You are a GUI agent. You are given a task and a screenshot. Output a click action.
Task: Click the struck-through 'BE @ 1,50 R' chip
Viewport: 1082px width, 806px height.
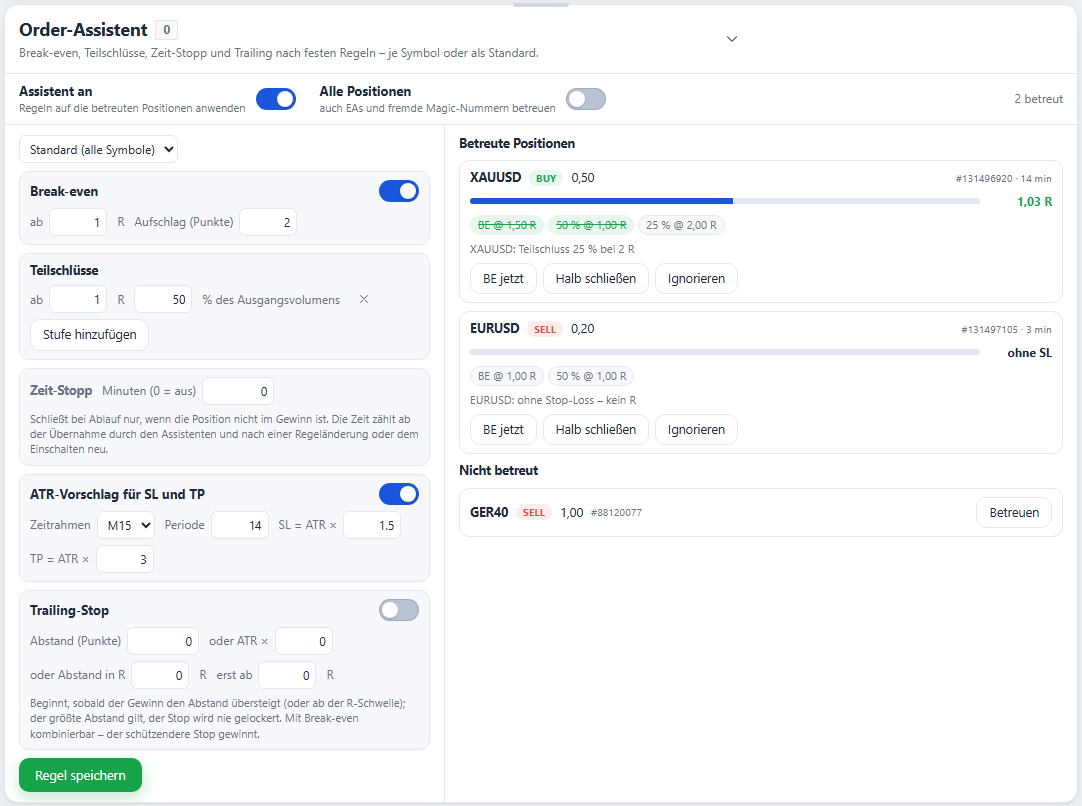[507, 225]
